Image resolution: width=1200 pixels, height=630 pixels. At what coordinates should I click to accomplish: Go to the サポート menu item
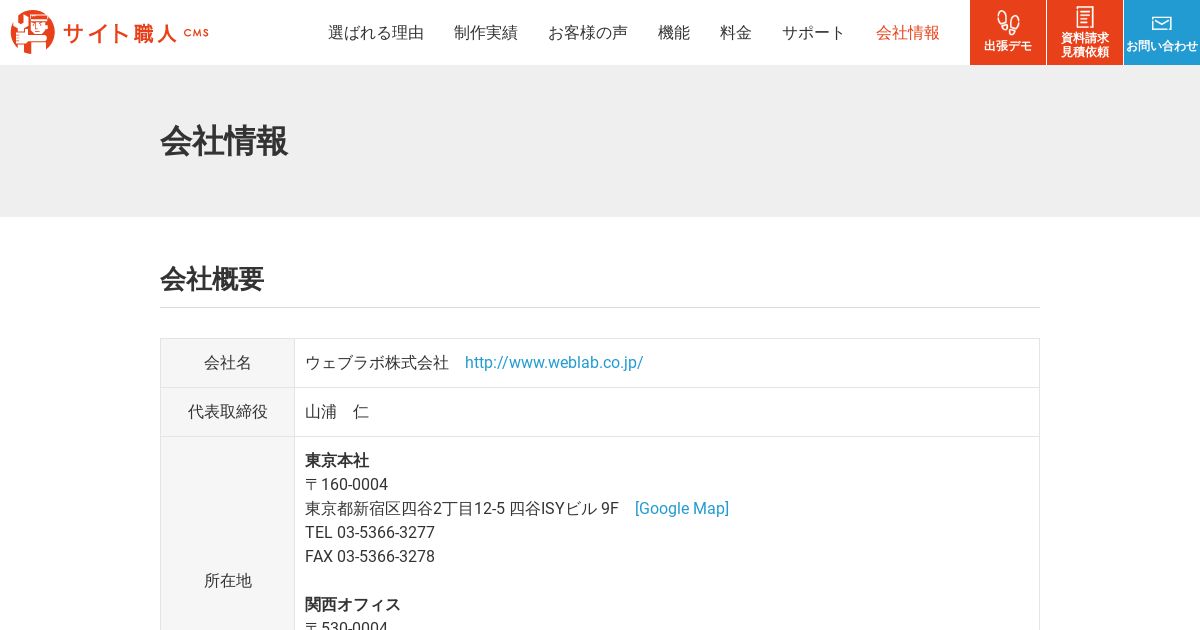[814, 33]
